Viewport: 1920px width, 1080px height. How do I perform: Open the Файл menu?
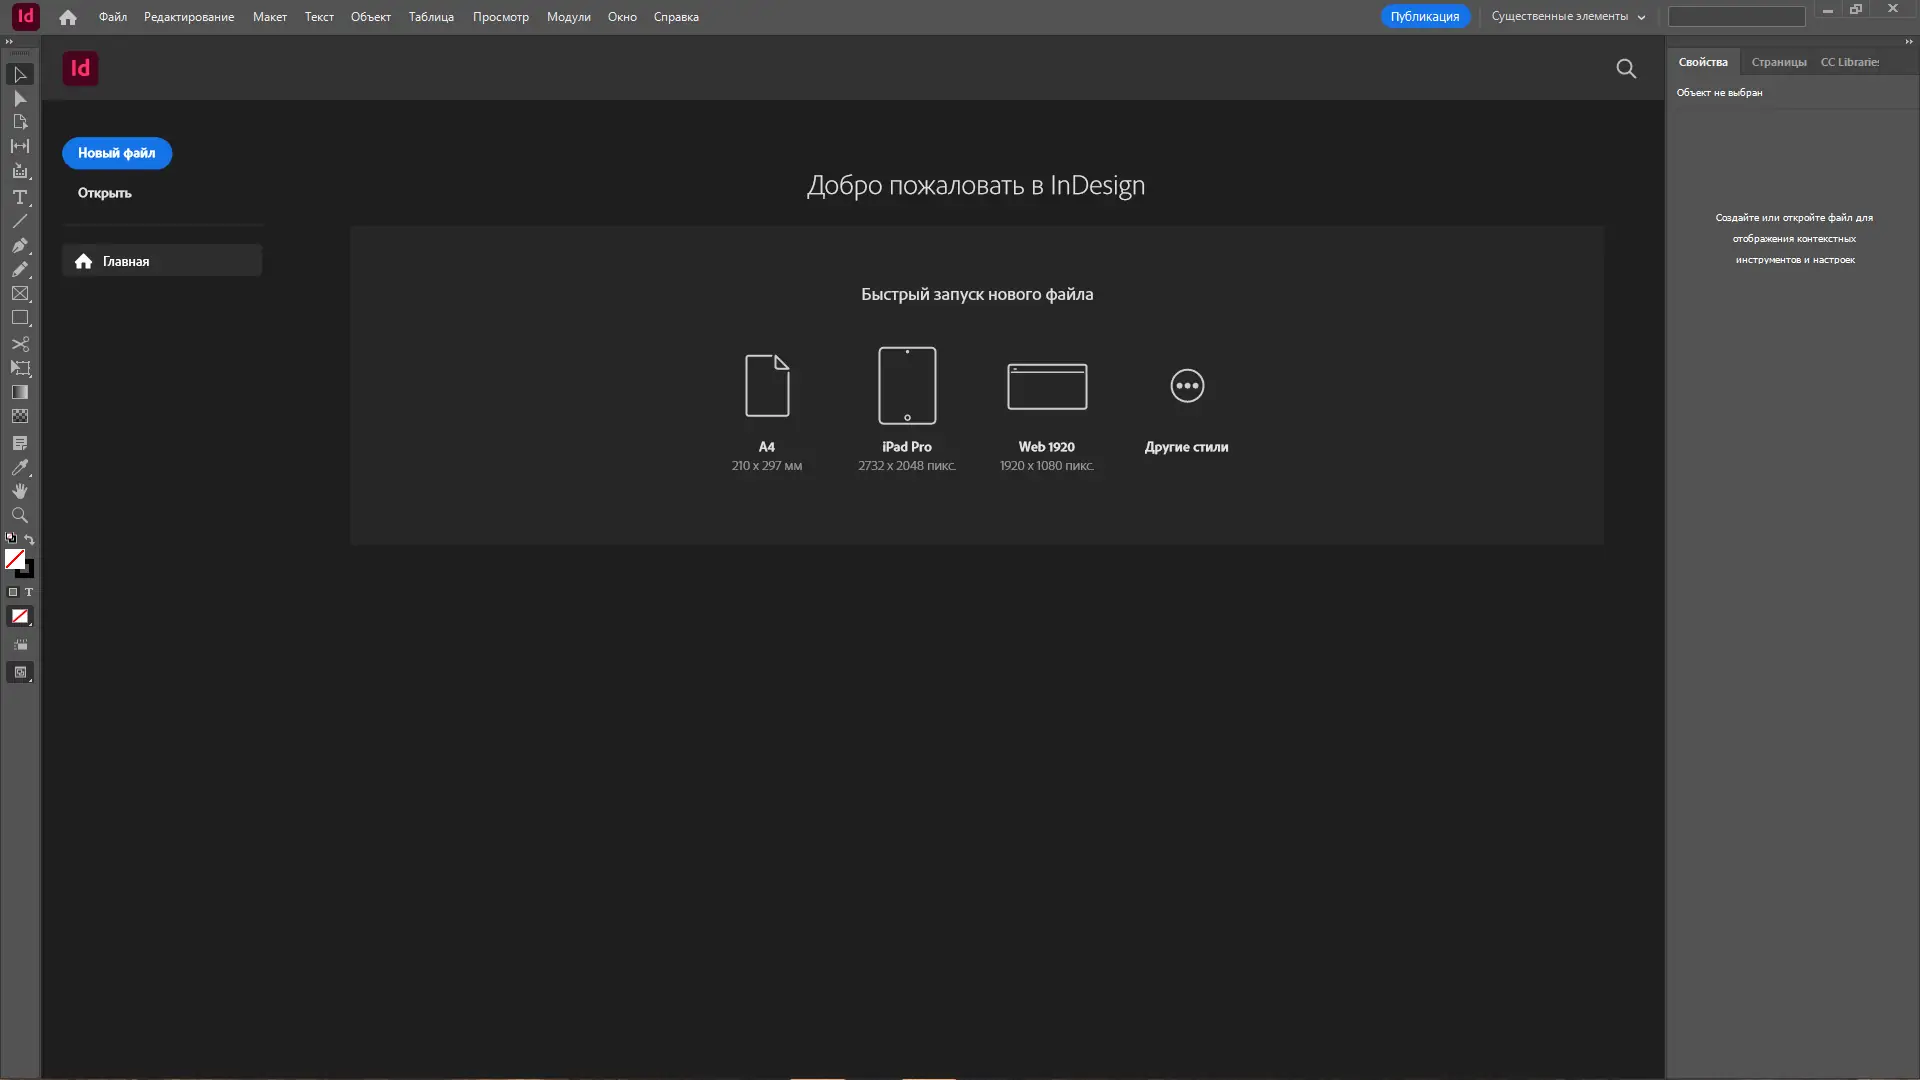(112, 16)
